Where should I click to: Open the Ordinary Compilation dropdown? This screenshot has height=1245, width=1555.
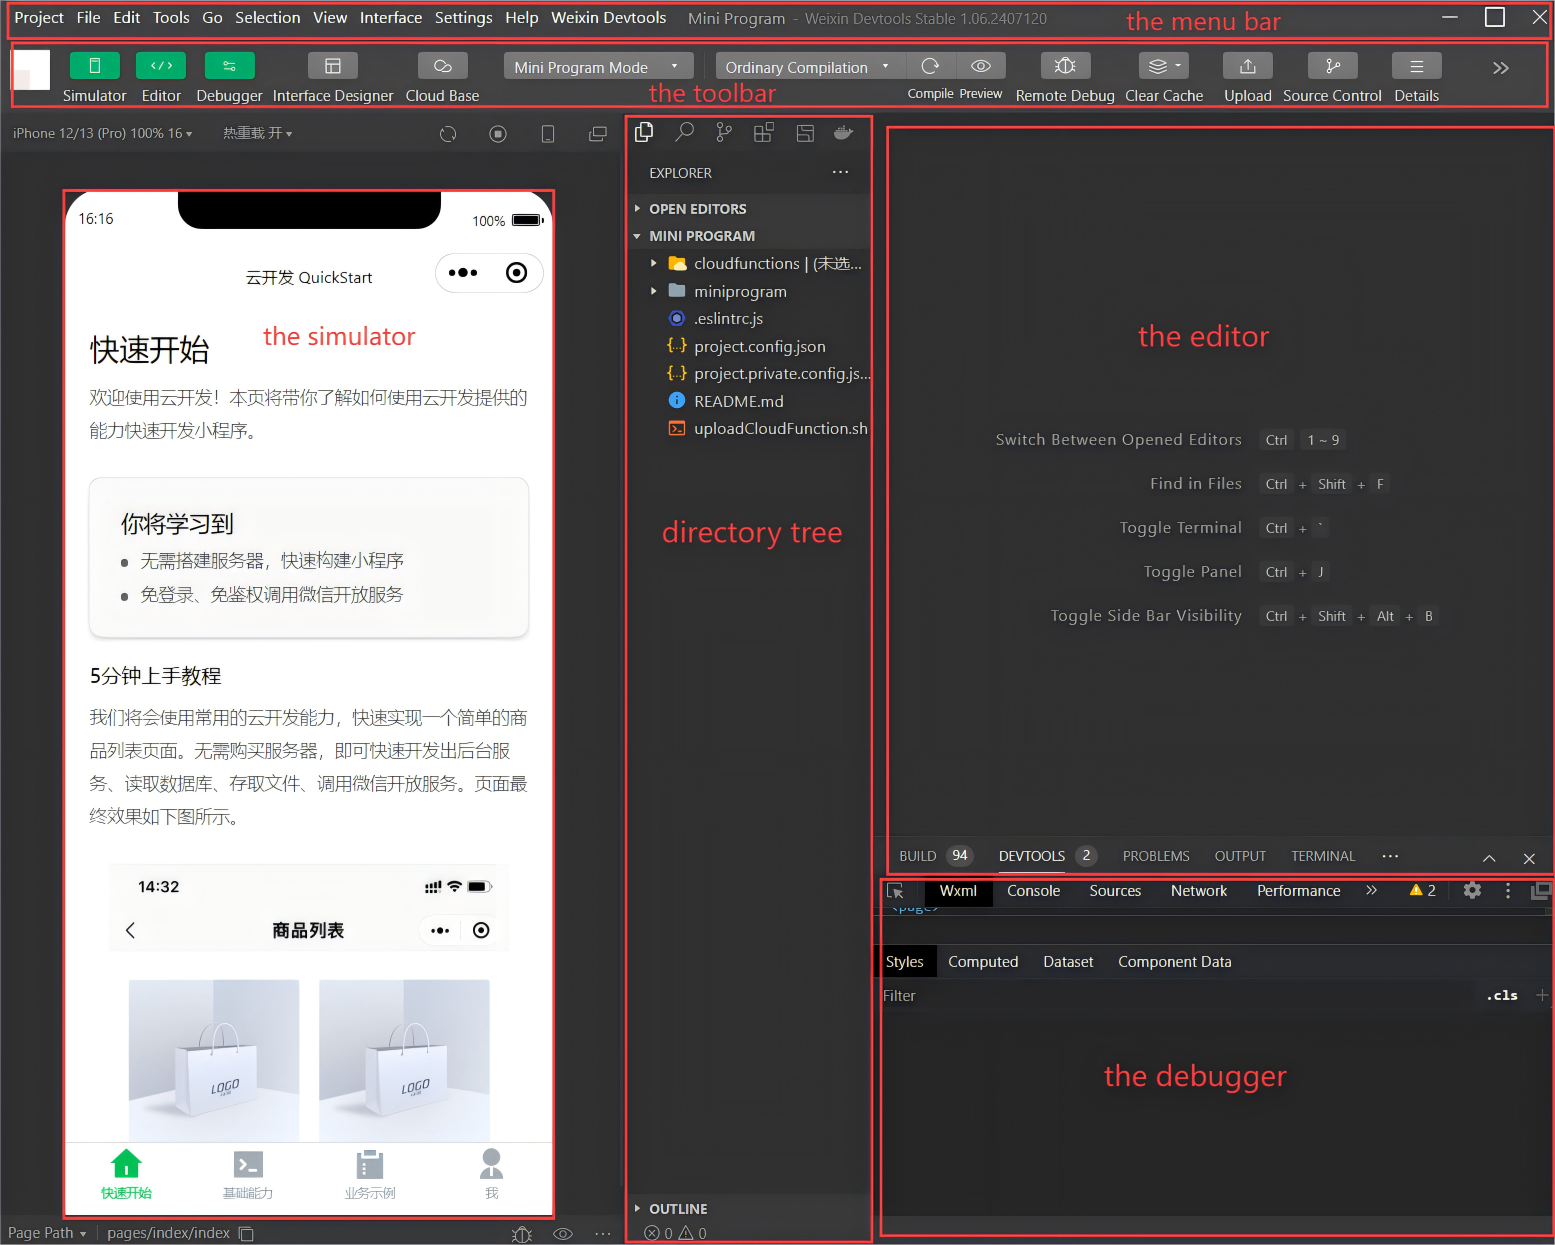[x=809, y=67]
